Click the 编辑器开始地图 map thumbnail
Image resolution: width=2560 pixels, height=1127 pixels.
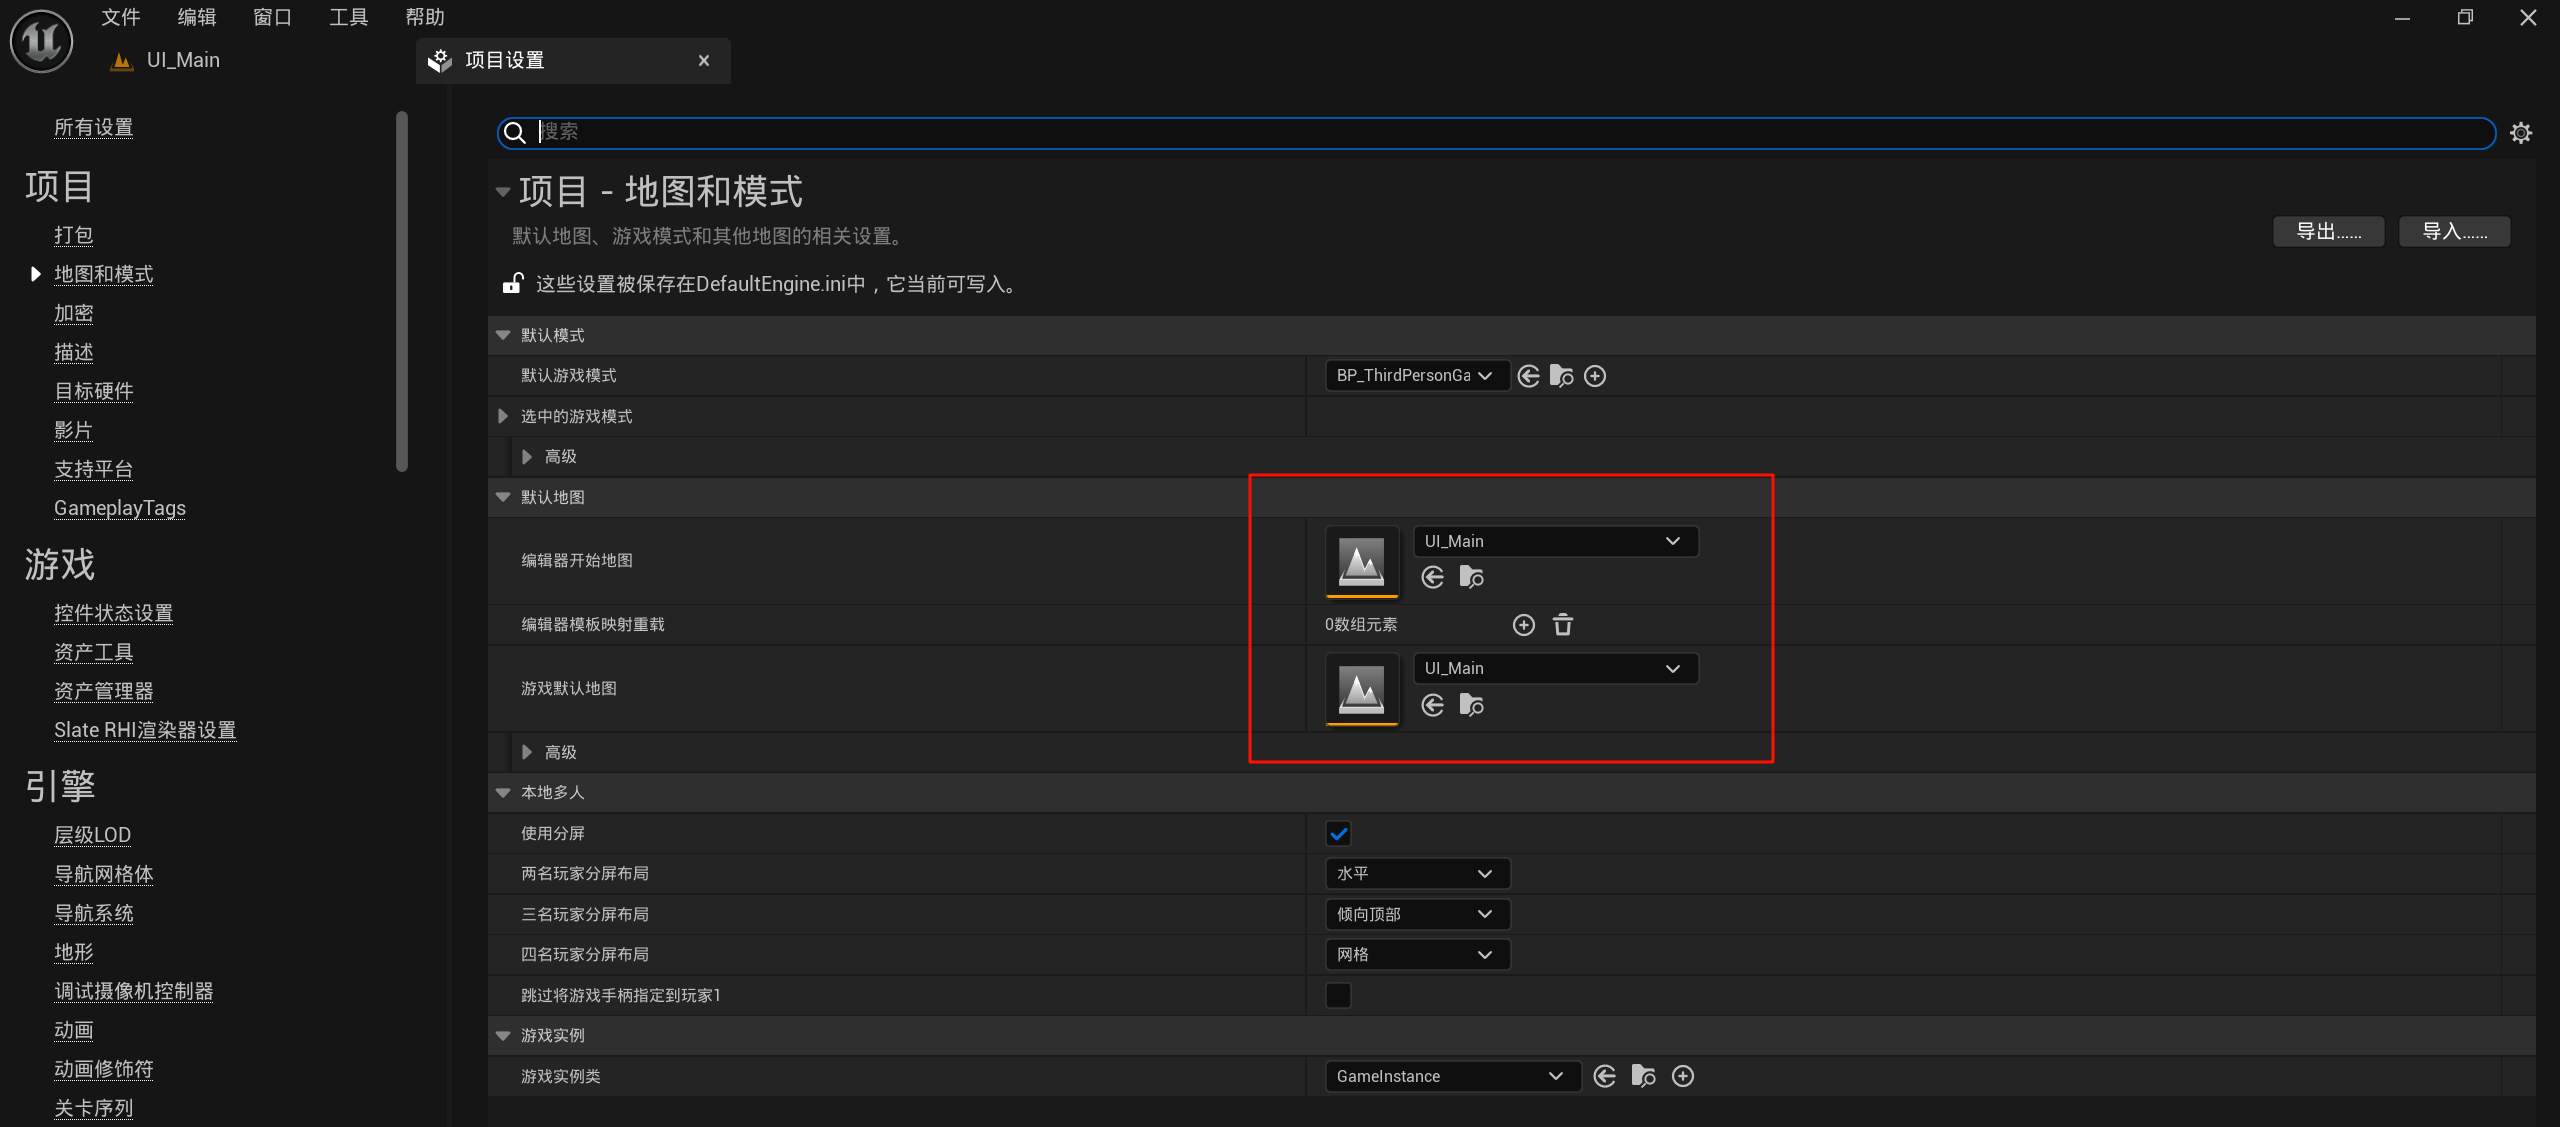click(x=1362, y=562)
